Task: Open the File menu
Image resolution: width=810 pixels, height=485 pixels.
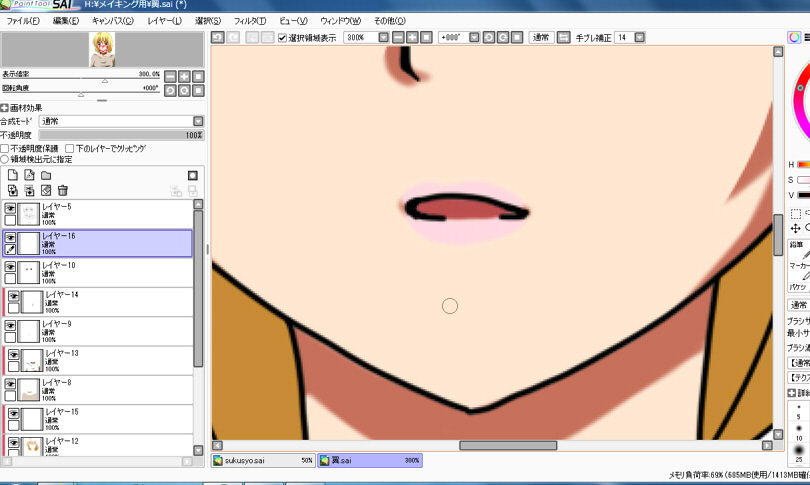Action: click(23, 21)
